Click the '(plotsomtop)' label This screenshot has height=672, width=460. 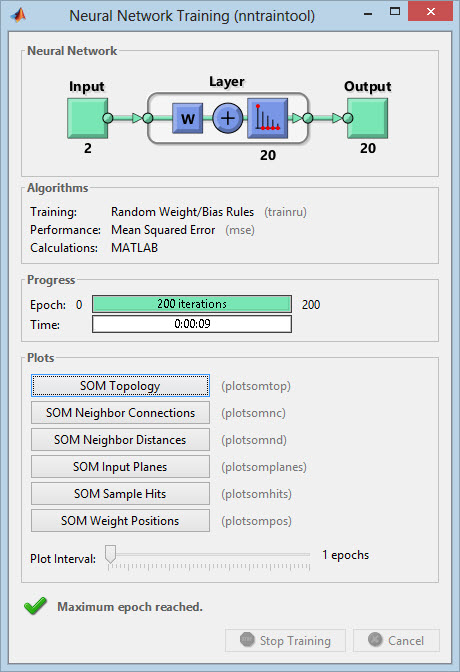tap(256, 386)
